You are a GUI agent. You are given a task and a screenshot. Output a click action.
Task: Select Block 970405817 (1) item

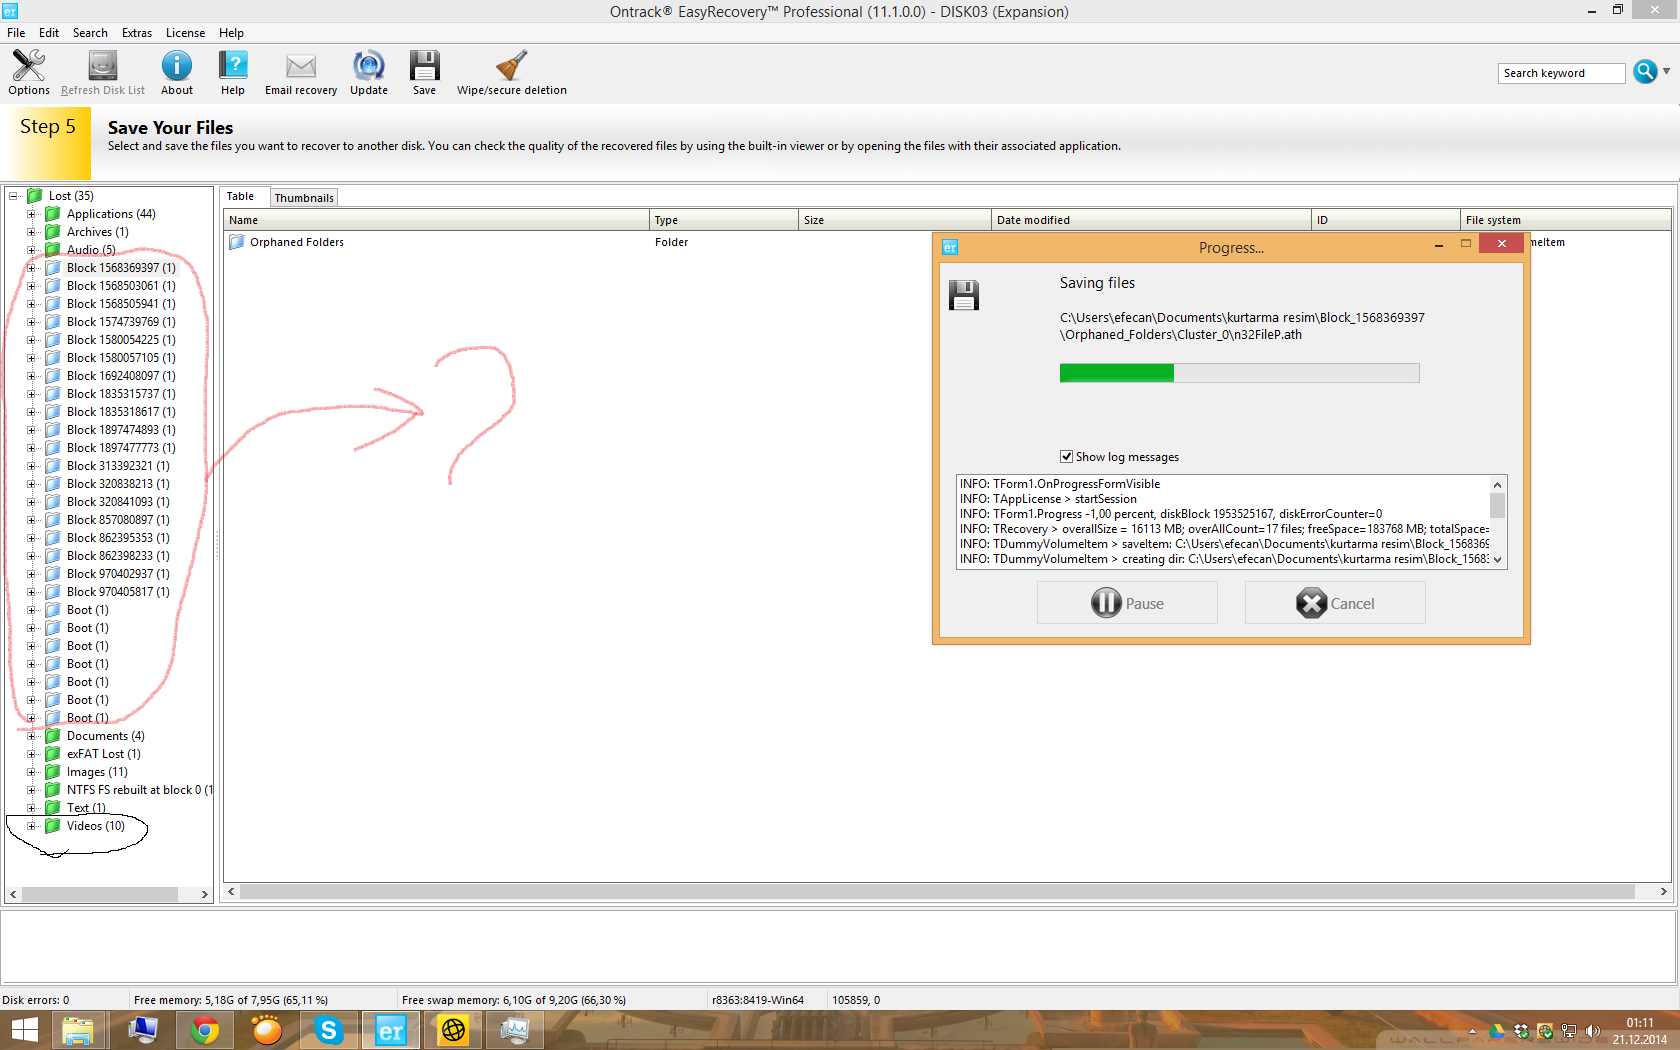coord(118,592)
